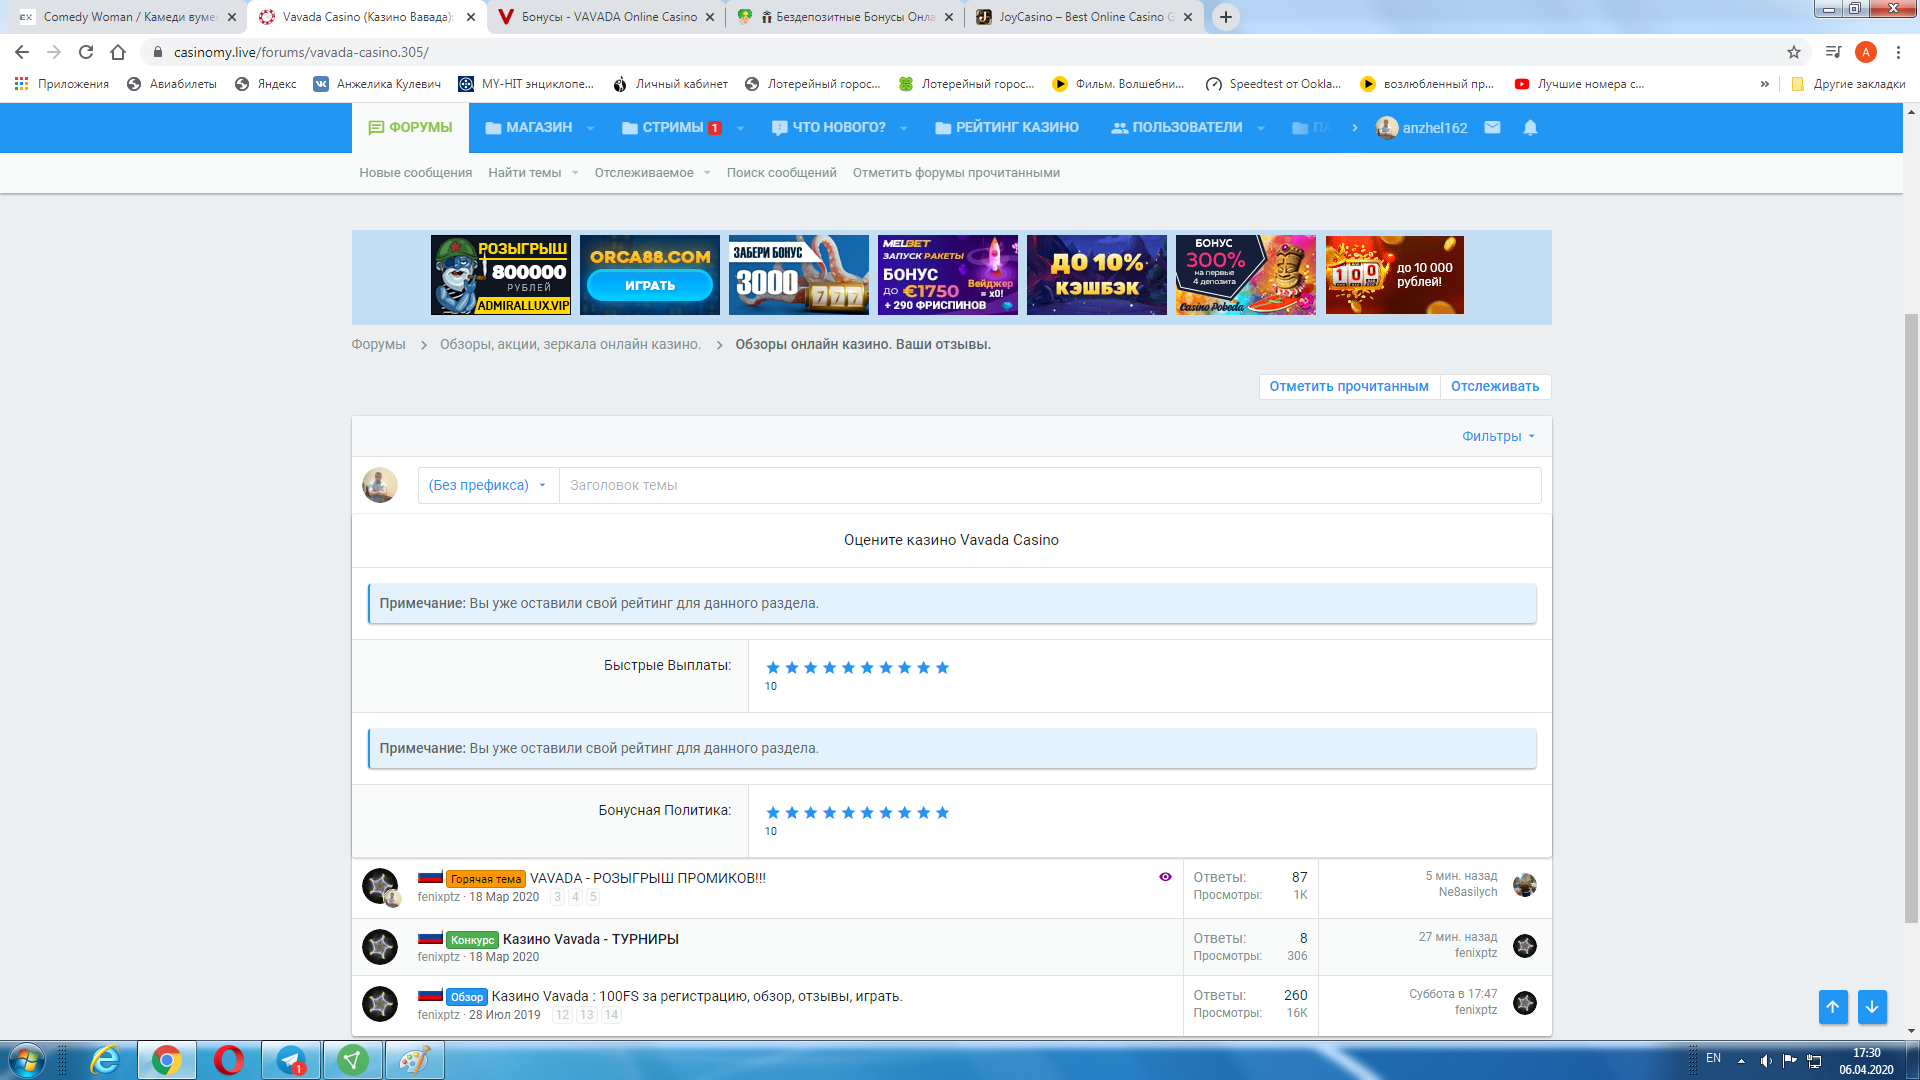Open Другие закладки bookmarks folder
This screenshot has width=1920, height=1080.
coord(1848,84)
